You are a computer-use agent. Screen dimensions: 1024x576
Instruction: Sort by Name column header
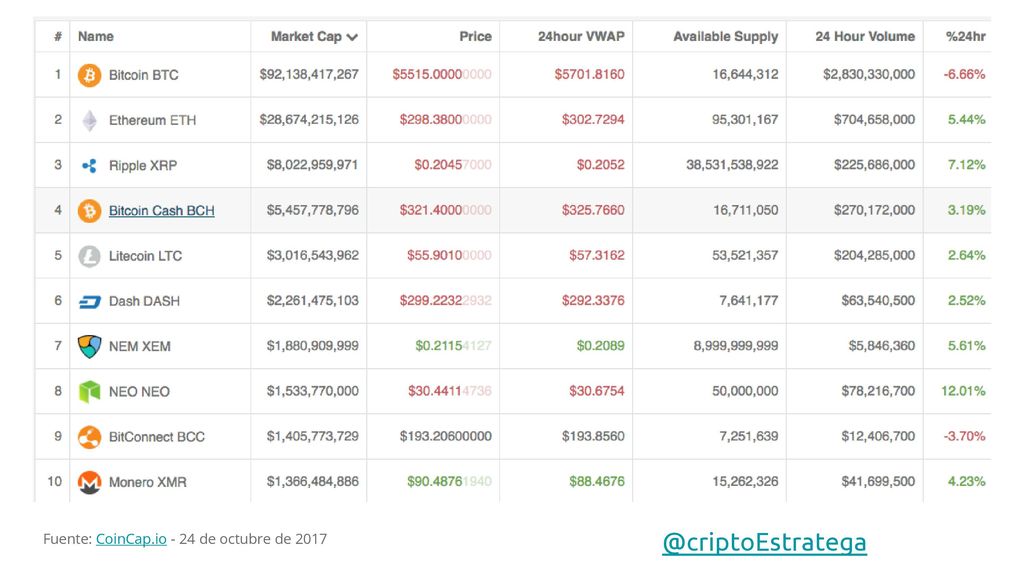coord(96,37)
